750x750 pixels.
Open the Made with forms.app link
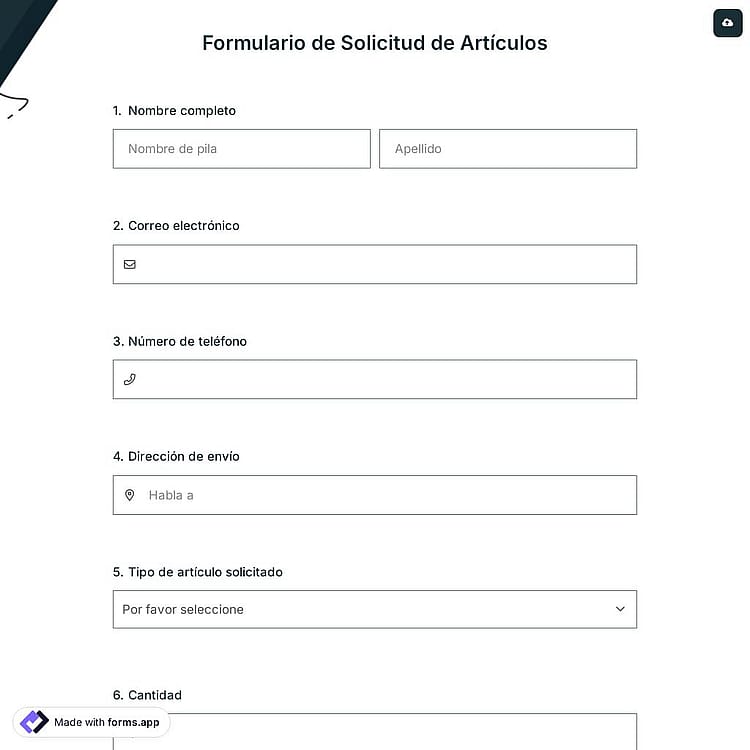tap(91, 722)
